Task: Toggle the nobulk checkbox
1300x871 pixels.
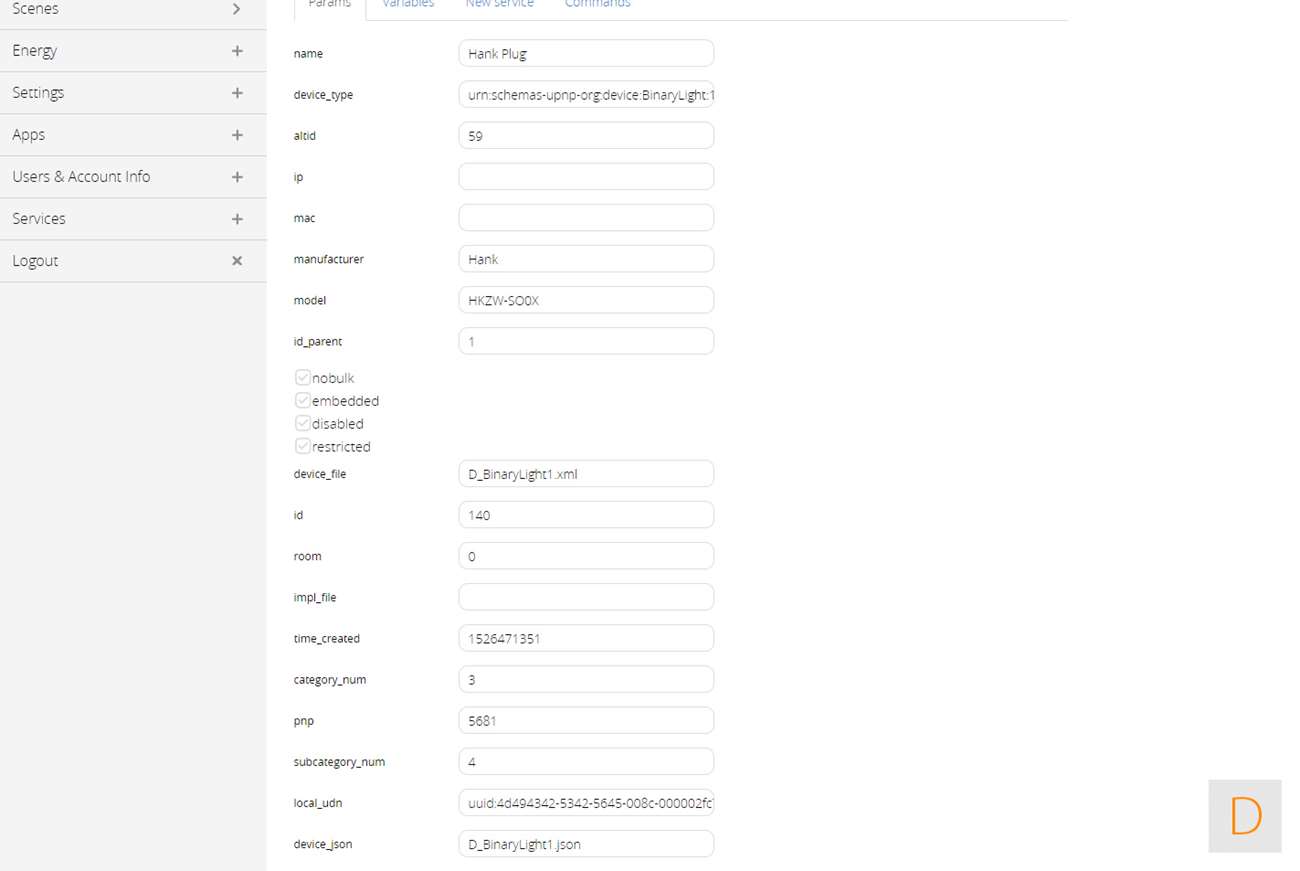Action: point(302,378)
